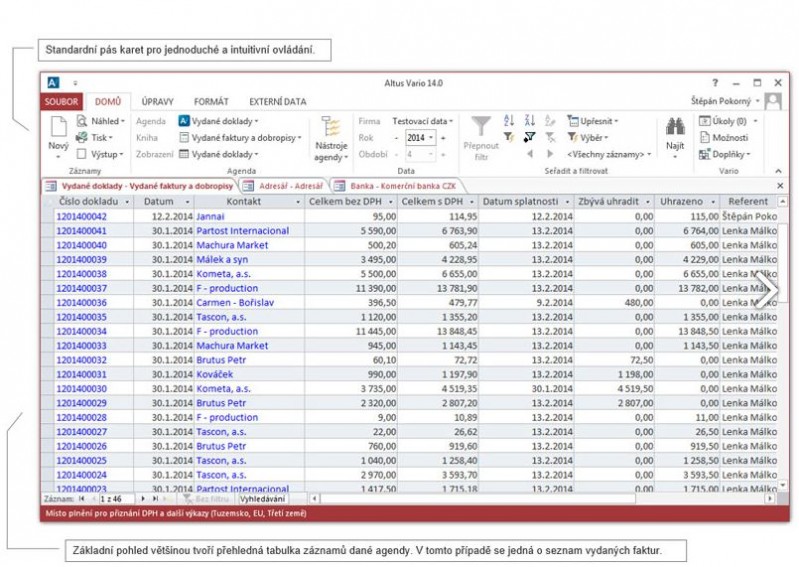The image size is (799, 567).
Task: Open the Kontakt column filter arrow
Action: click(299, 203)
